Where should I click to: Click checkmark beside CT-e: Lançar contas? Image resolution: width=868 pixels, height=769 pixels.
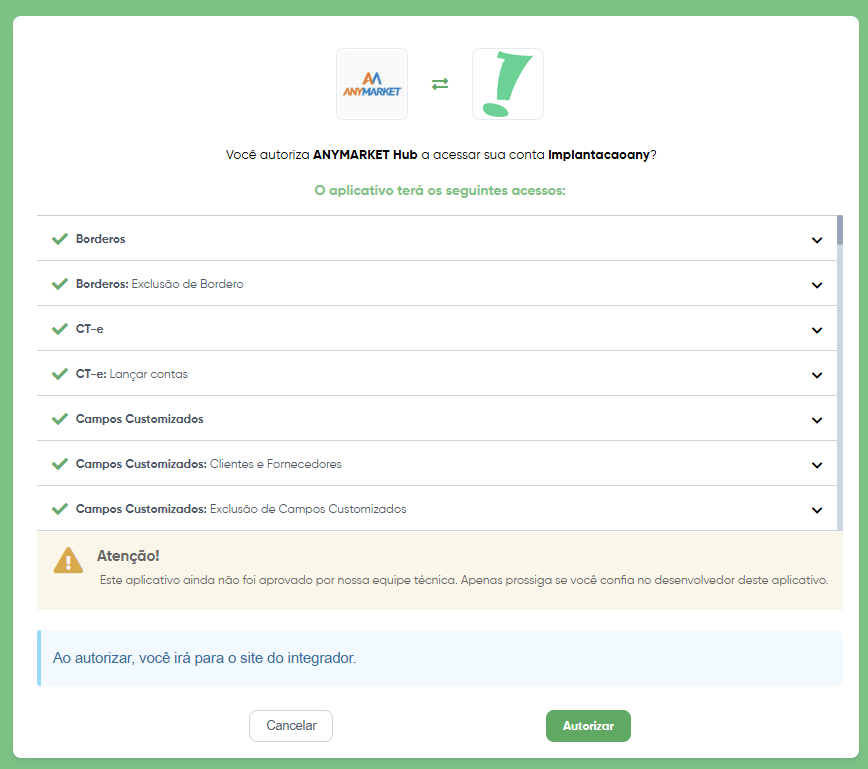point(59,374)
